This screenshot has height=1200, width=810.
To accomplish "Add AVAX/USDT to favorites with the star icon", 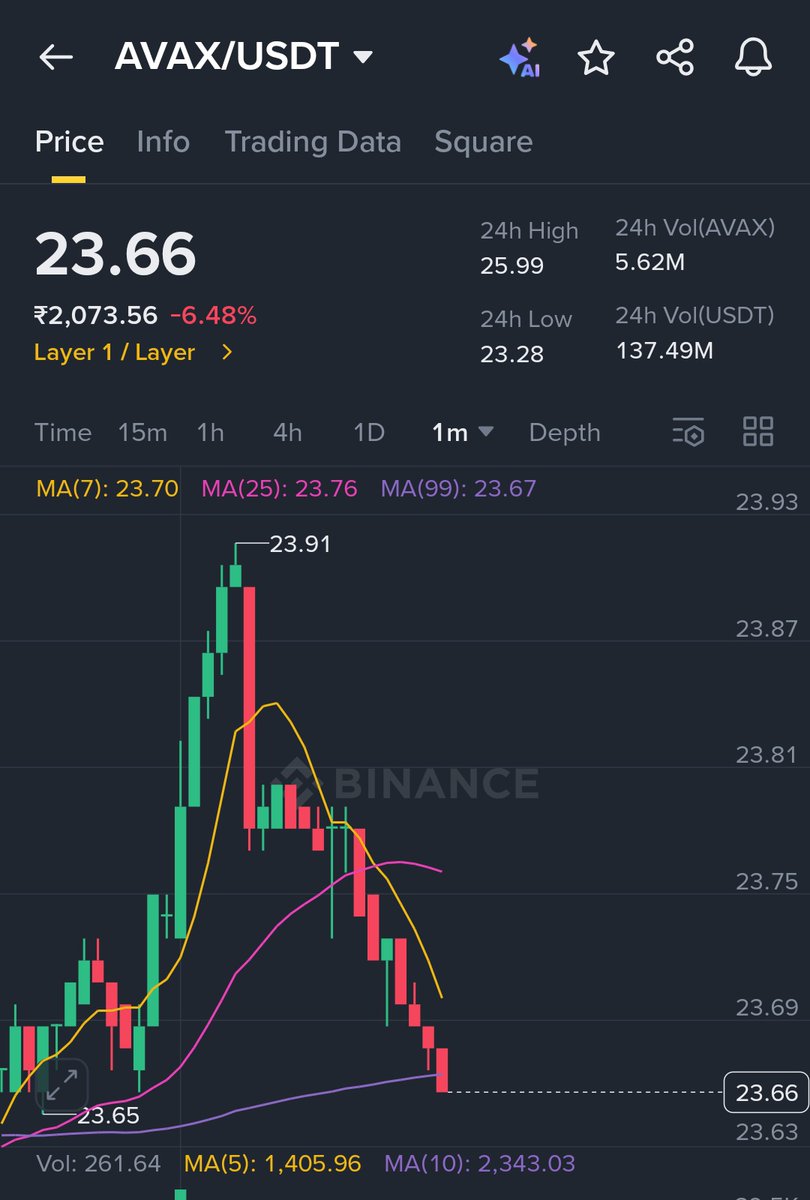I will coord(596,58).
